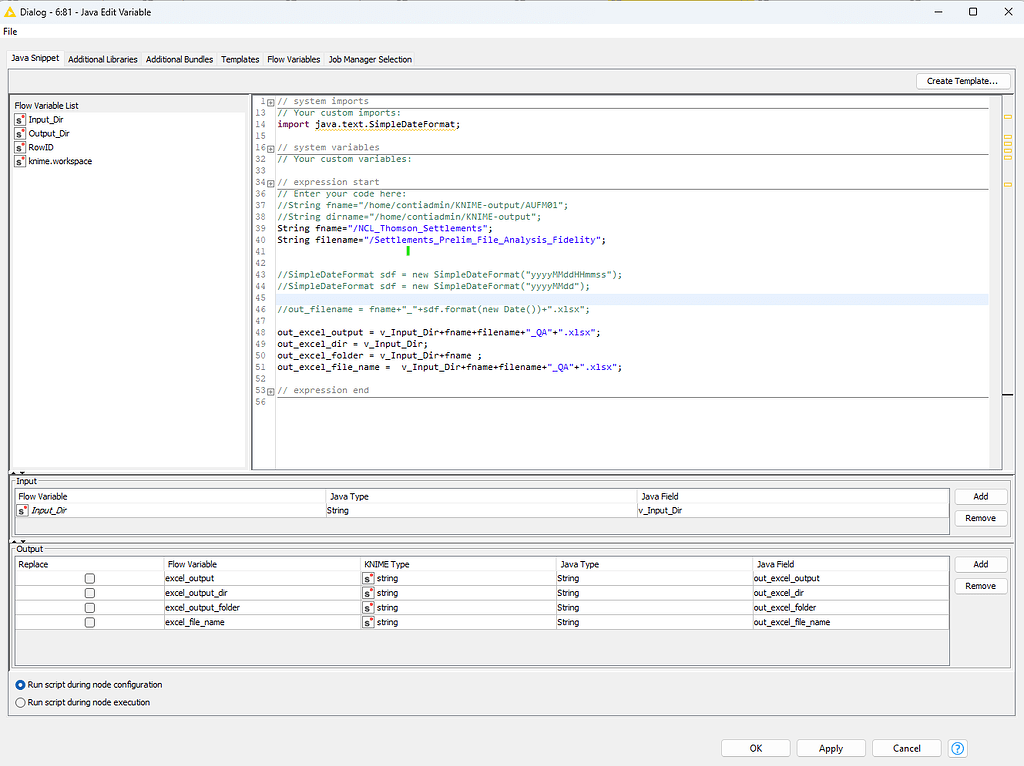Click Add button in Input section

pos(980,496)
